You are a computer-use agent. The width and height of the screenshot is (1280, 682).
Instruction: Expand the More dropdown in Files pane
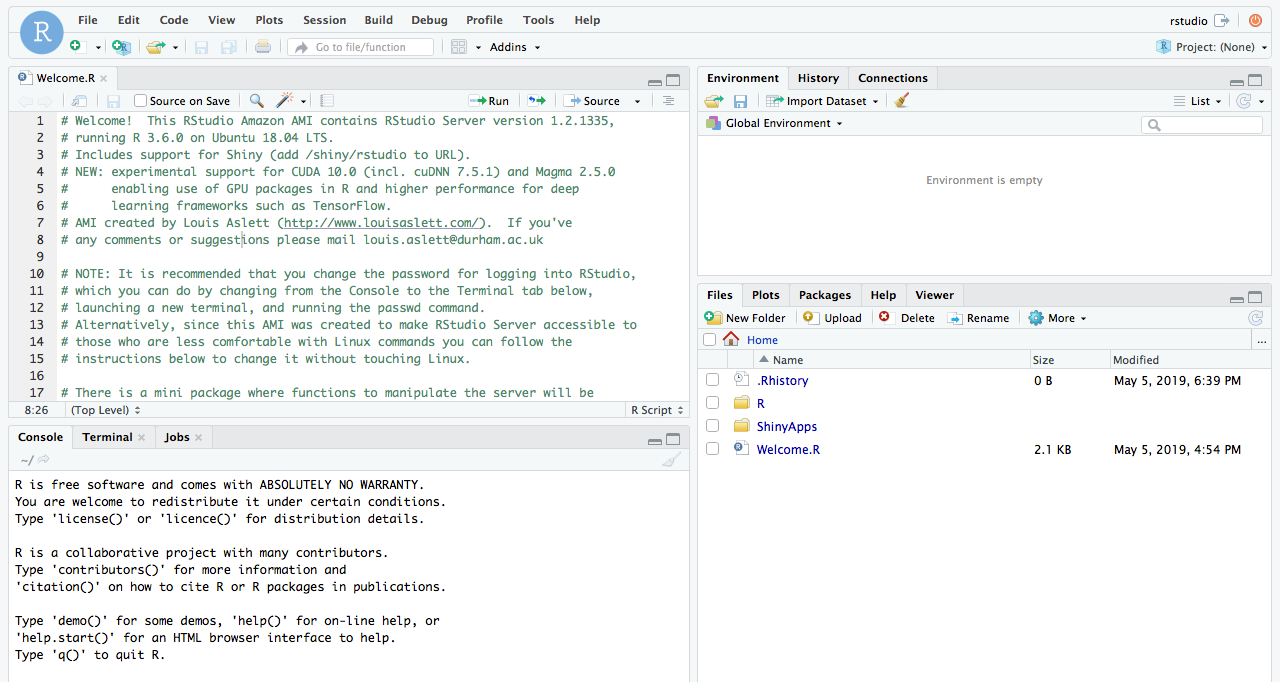(x=1057, y=318)
